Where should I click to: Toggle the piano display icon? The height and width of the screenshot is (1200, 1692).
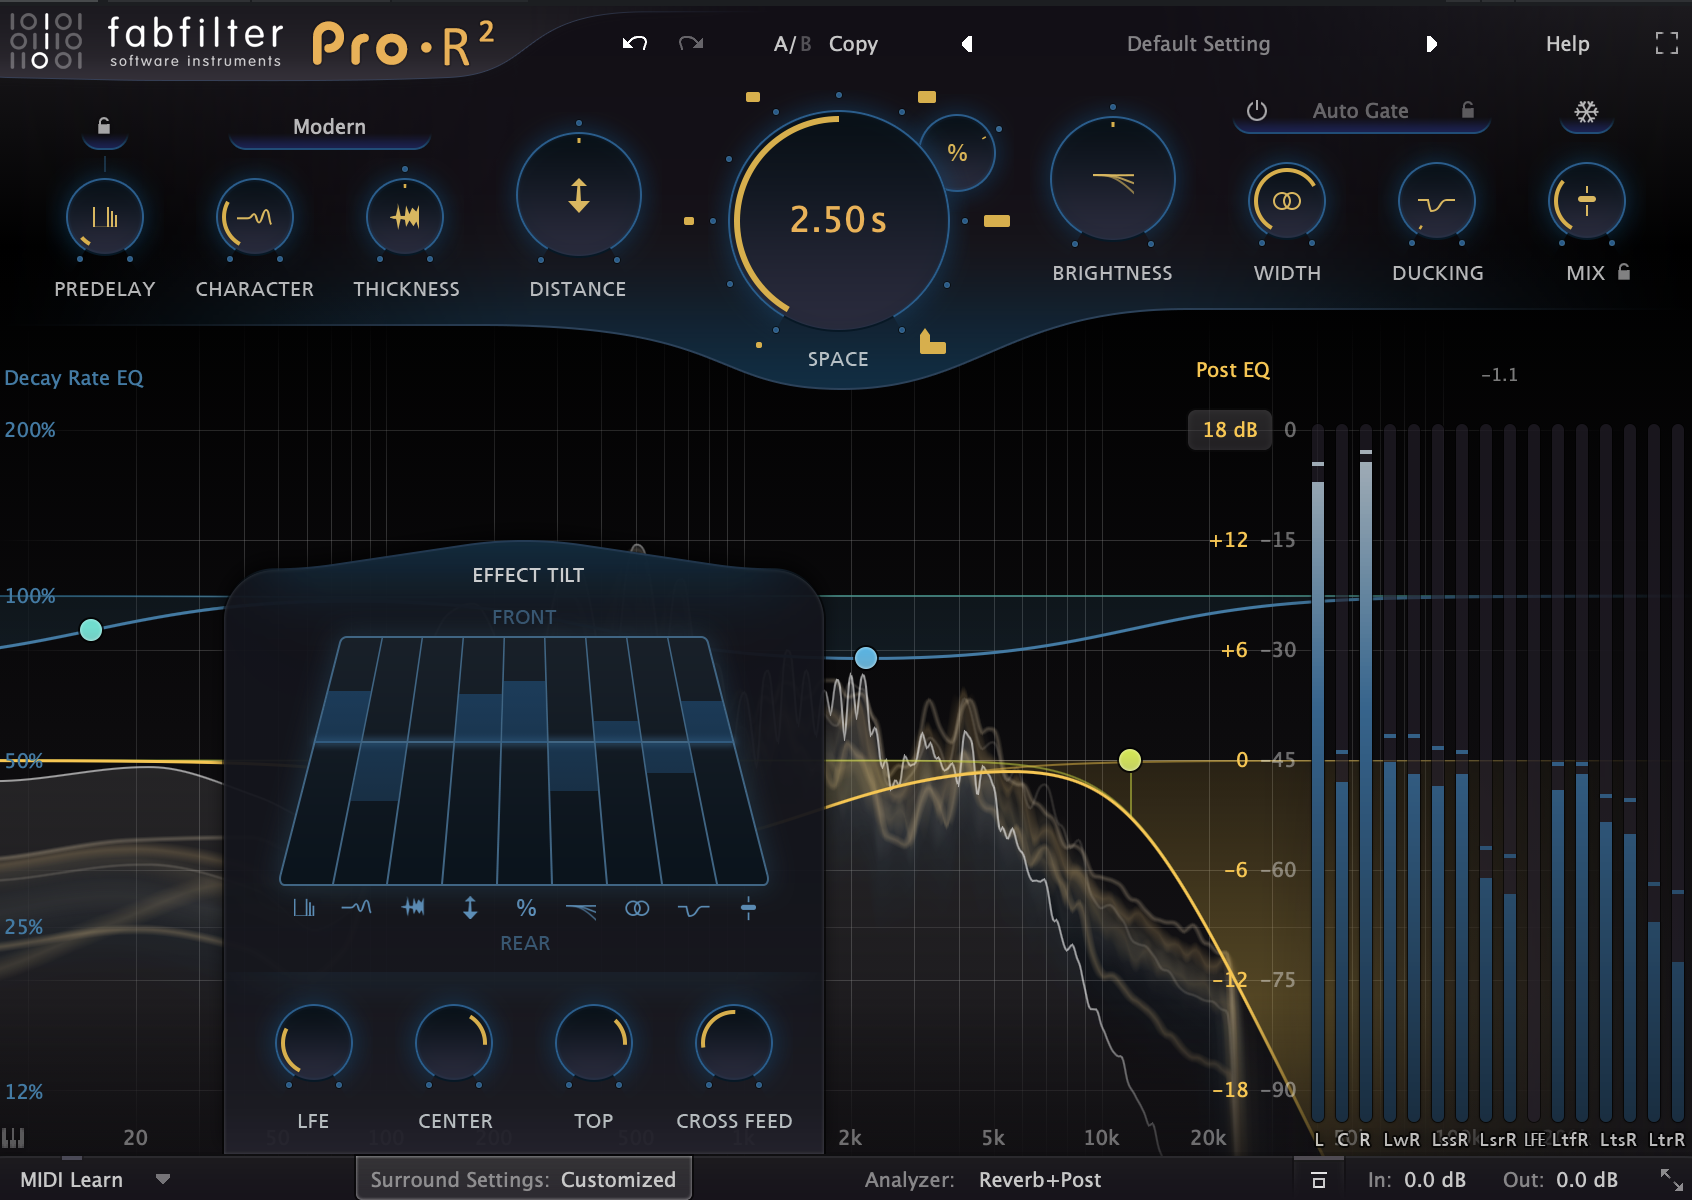point(13,1137)
